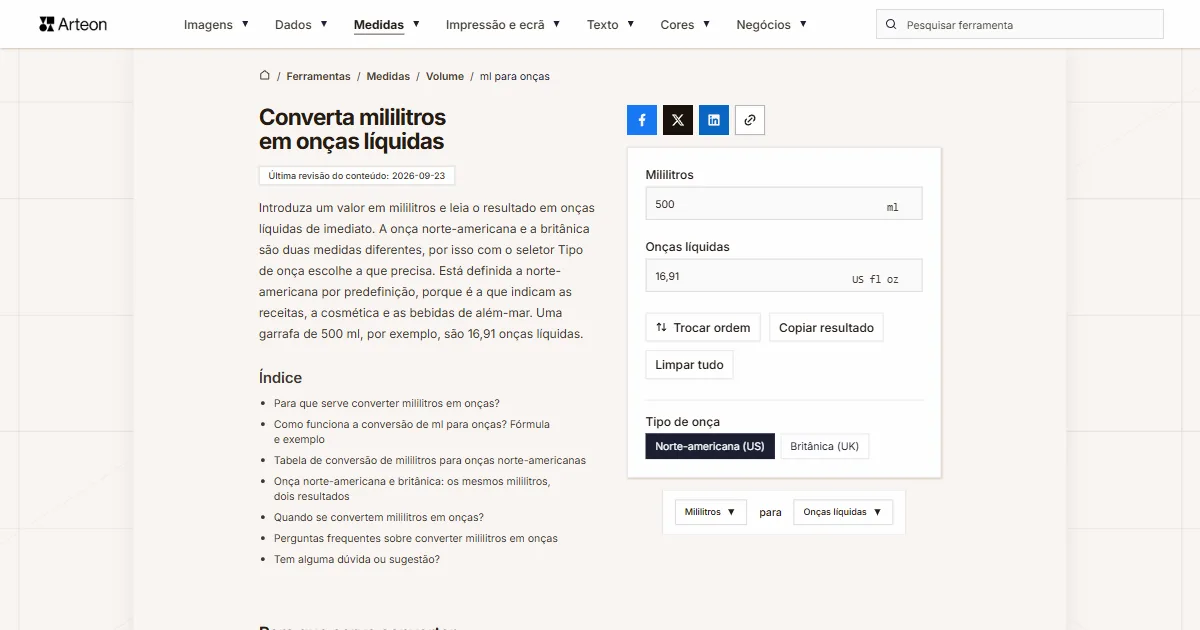1200x630 pixels.
Task: Share the page on X
Action: (x=678, y=120)
